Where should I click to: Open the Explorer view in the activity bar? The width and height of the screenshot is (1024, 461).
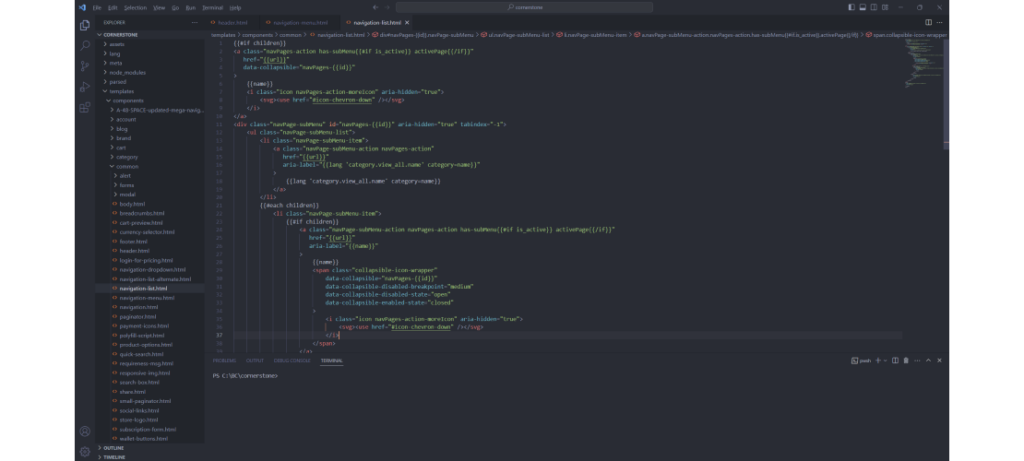tap(85, 25)
